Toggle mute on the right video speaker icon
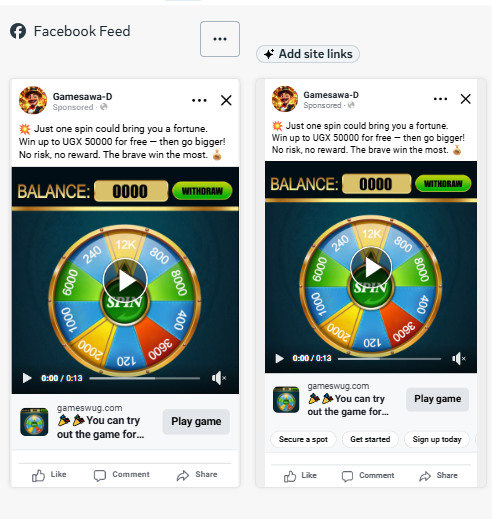The image size is (492, 519). [459, 359]
